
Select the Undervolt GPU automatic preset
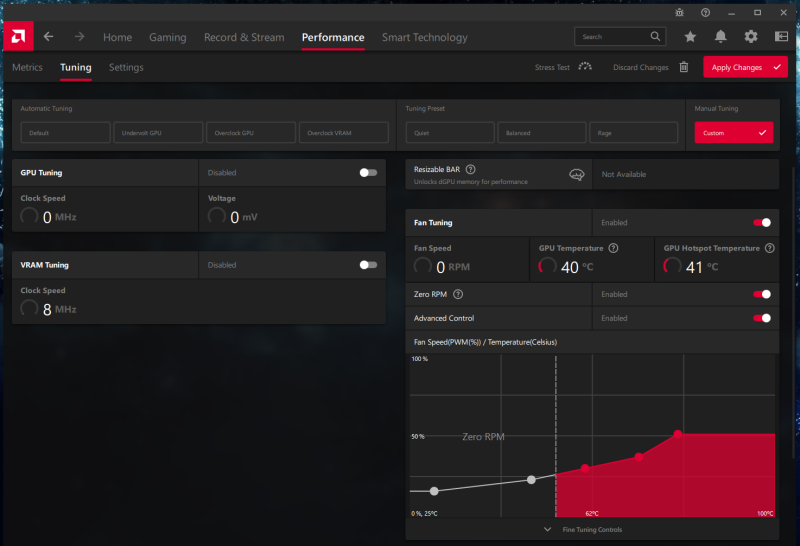(x=156, y=133)
